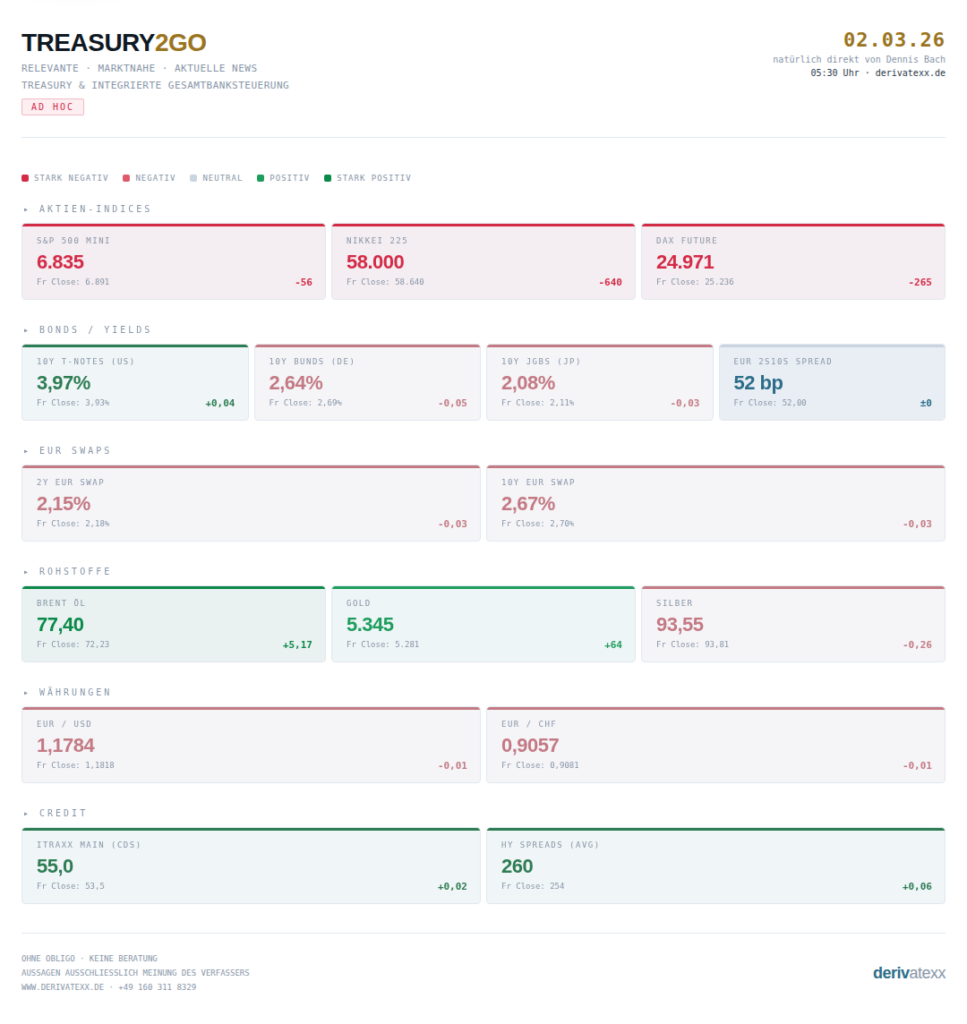Click the AD HOC badge

(52, 107)
